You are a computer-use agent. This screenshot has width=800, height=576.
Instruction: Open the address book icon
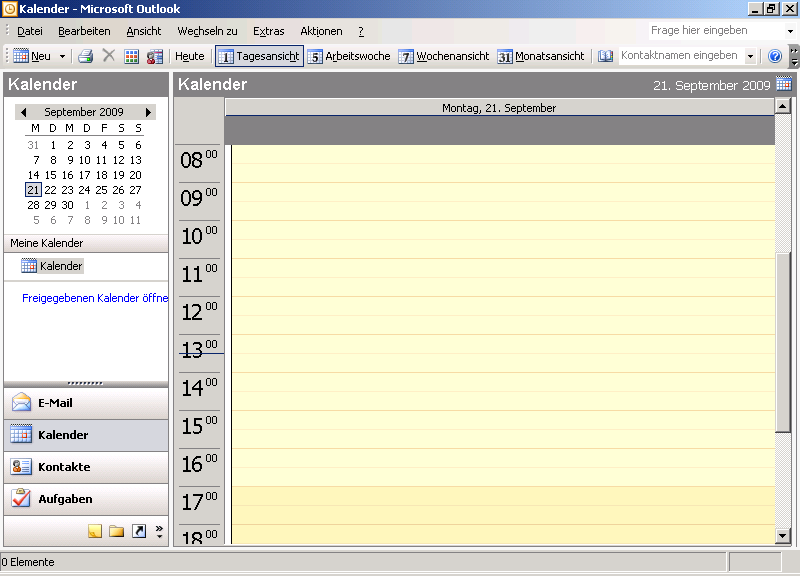coord(605,57)
